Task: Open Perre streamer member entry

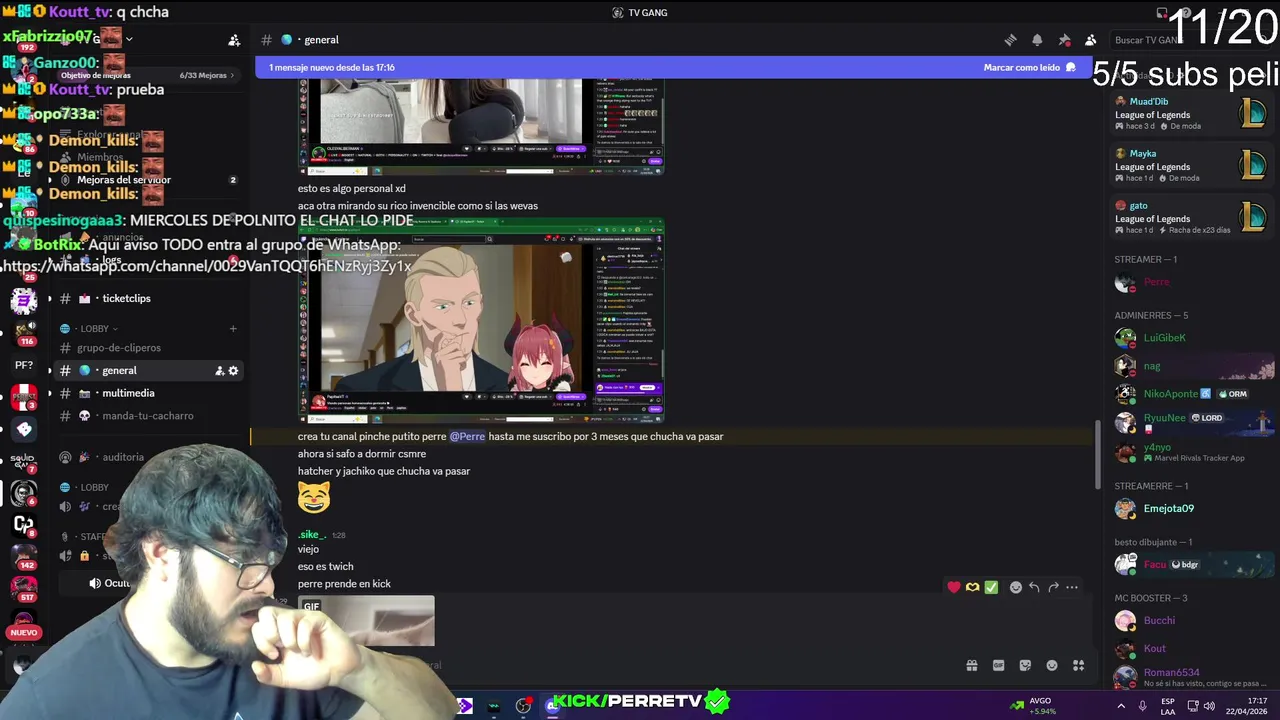Action: [x=1190, y=282]
